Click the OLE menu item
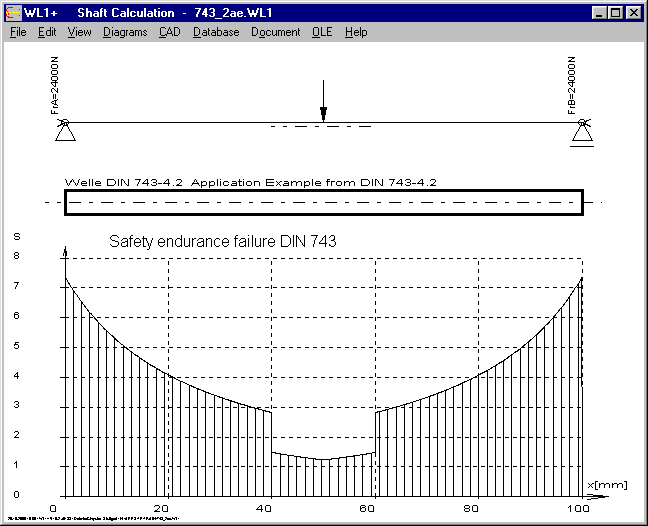 point(322,32)
